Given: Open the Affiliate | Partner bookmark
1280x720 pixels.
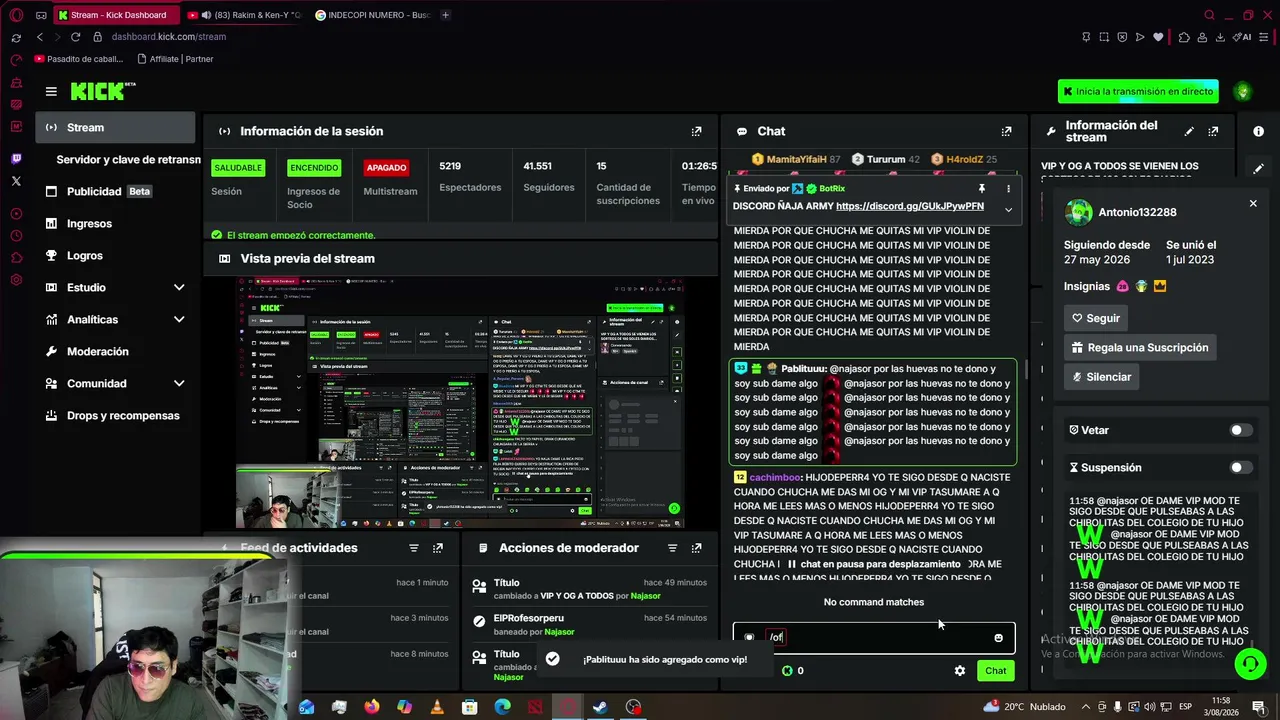Looking at the screenshot, I should (175, 59).
